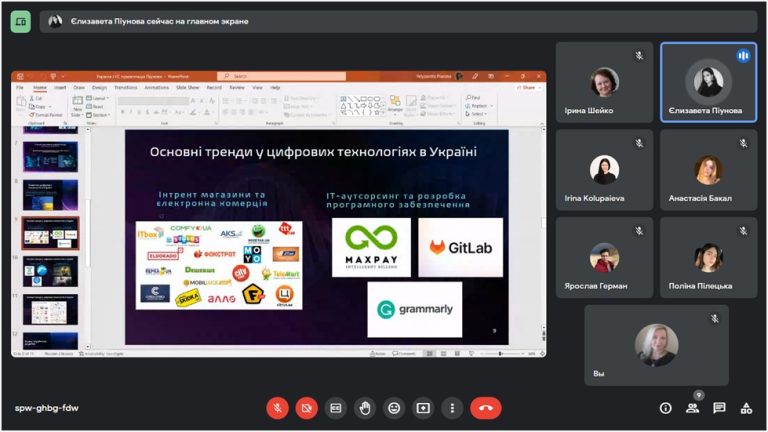Open the Select dropdown in Editing group

tap(476, 114)
